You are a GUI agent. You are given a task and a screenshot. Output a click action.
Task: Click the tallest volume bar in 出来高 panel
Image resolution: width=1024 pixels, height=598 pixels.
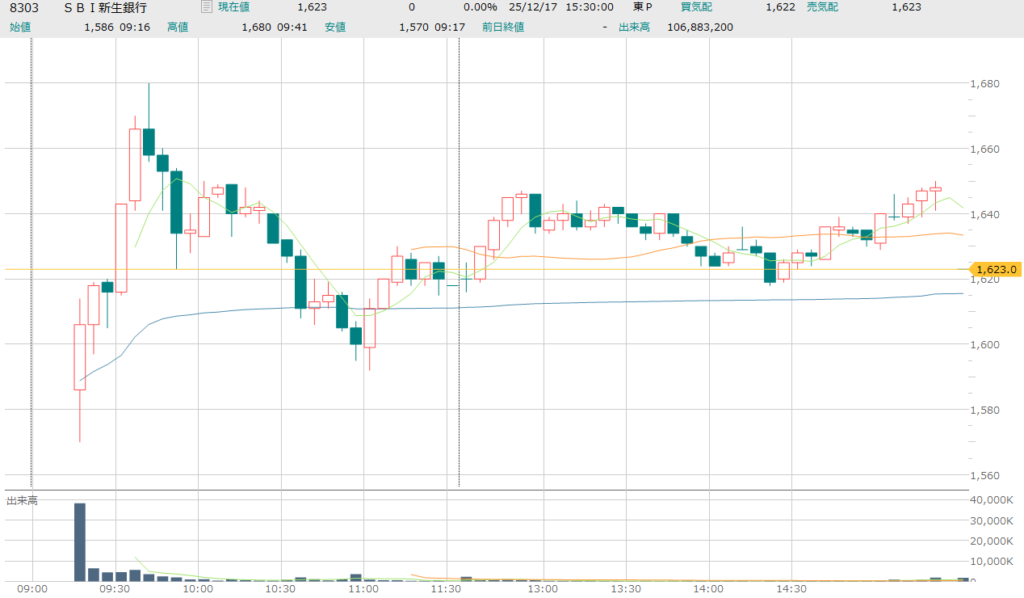[79, 541]
